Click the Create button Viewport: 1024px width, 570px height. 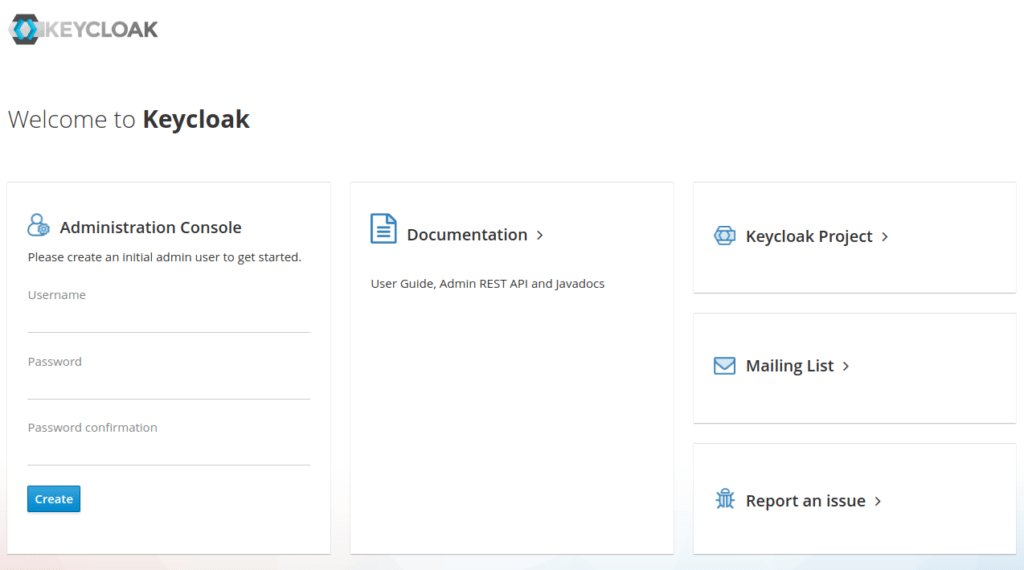click(x=54, y=499)
